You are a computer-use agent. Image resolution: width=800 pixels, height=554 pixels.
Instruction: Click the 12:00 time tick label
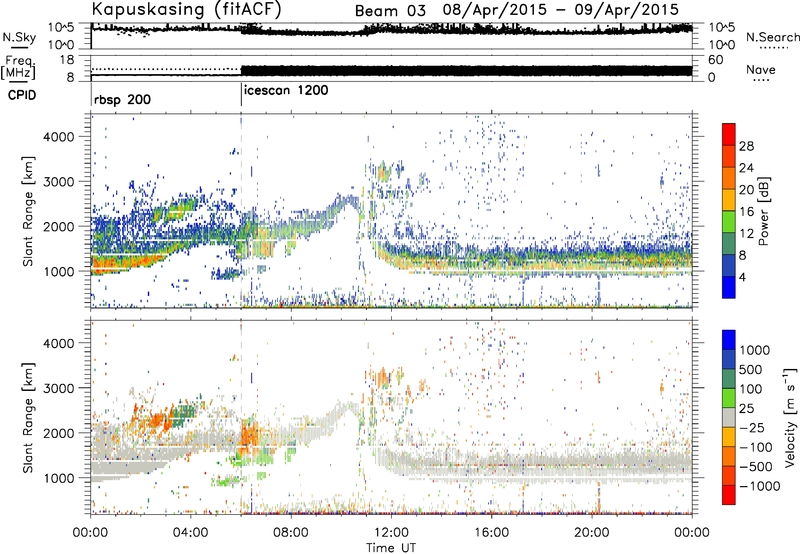[391, 533]
